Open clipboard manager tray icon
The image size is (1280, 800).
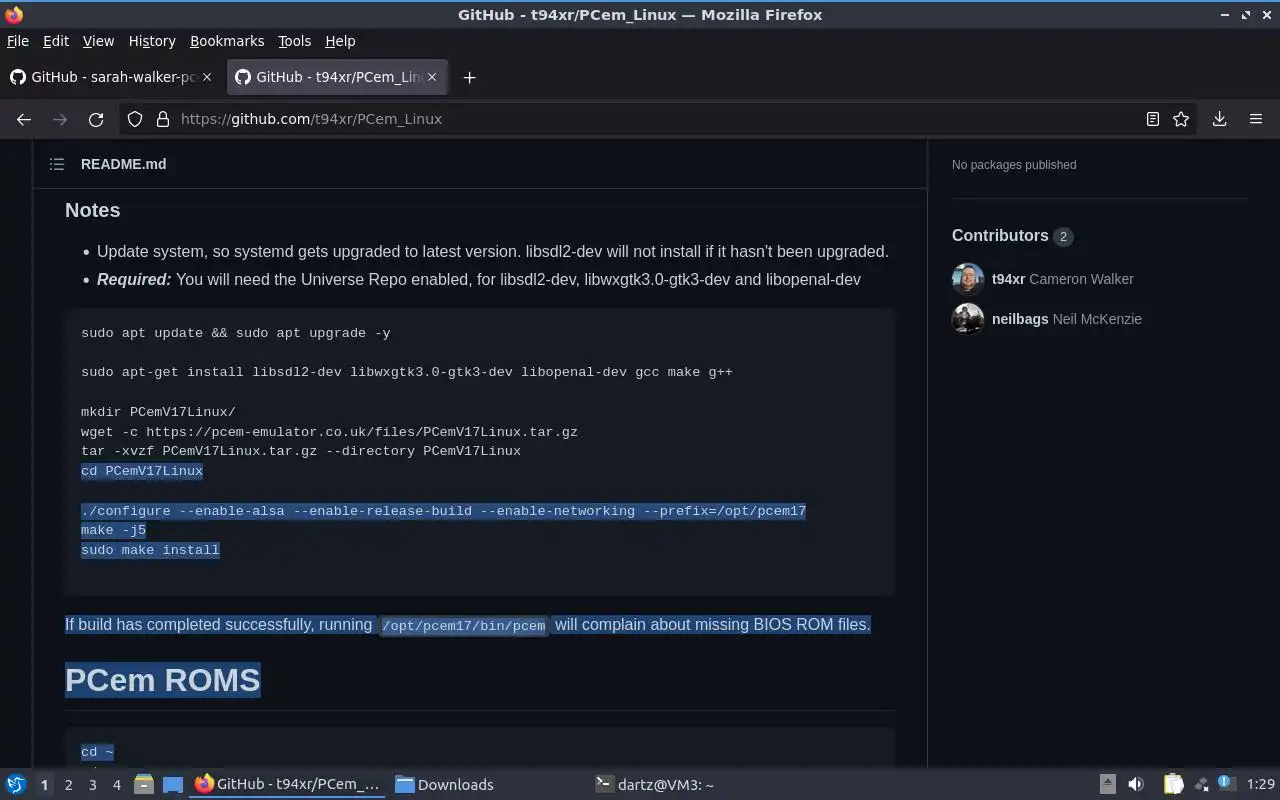pyautogui.click(x=1174, y=785)
